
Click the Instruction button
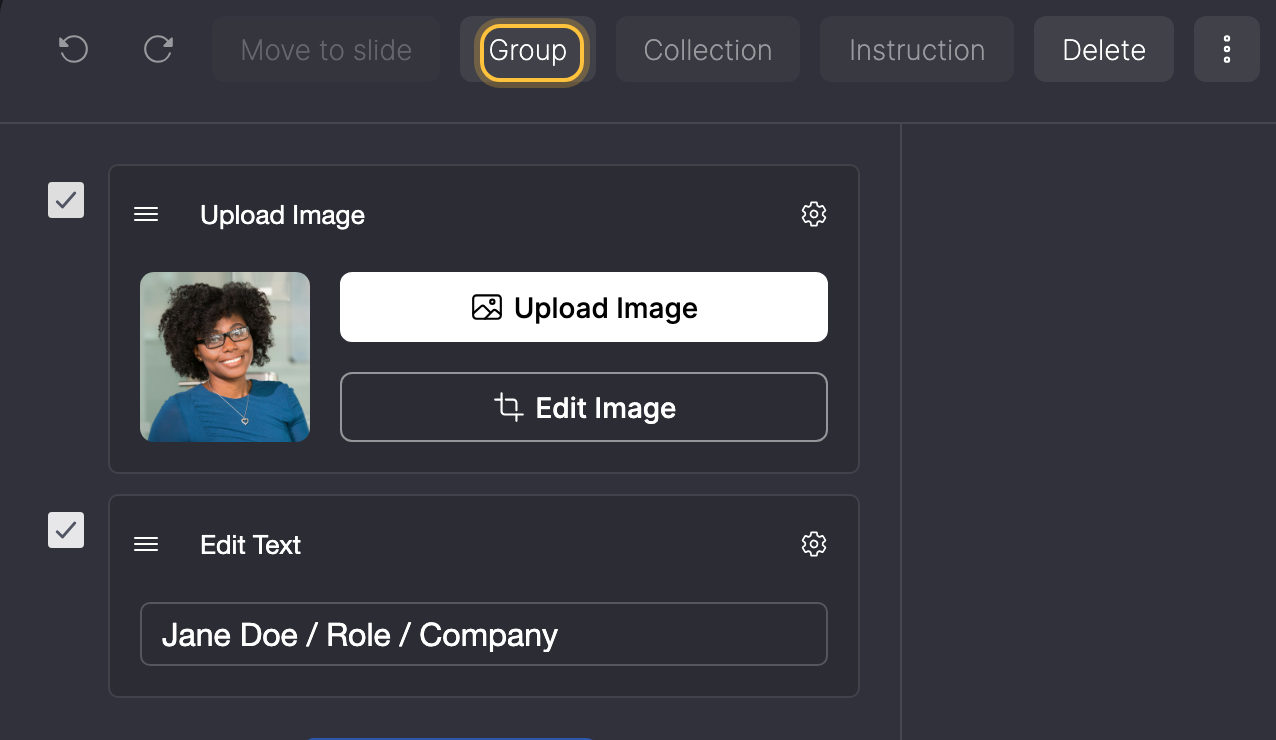(917, 49)
